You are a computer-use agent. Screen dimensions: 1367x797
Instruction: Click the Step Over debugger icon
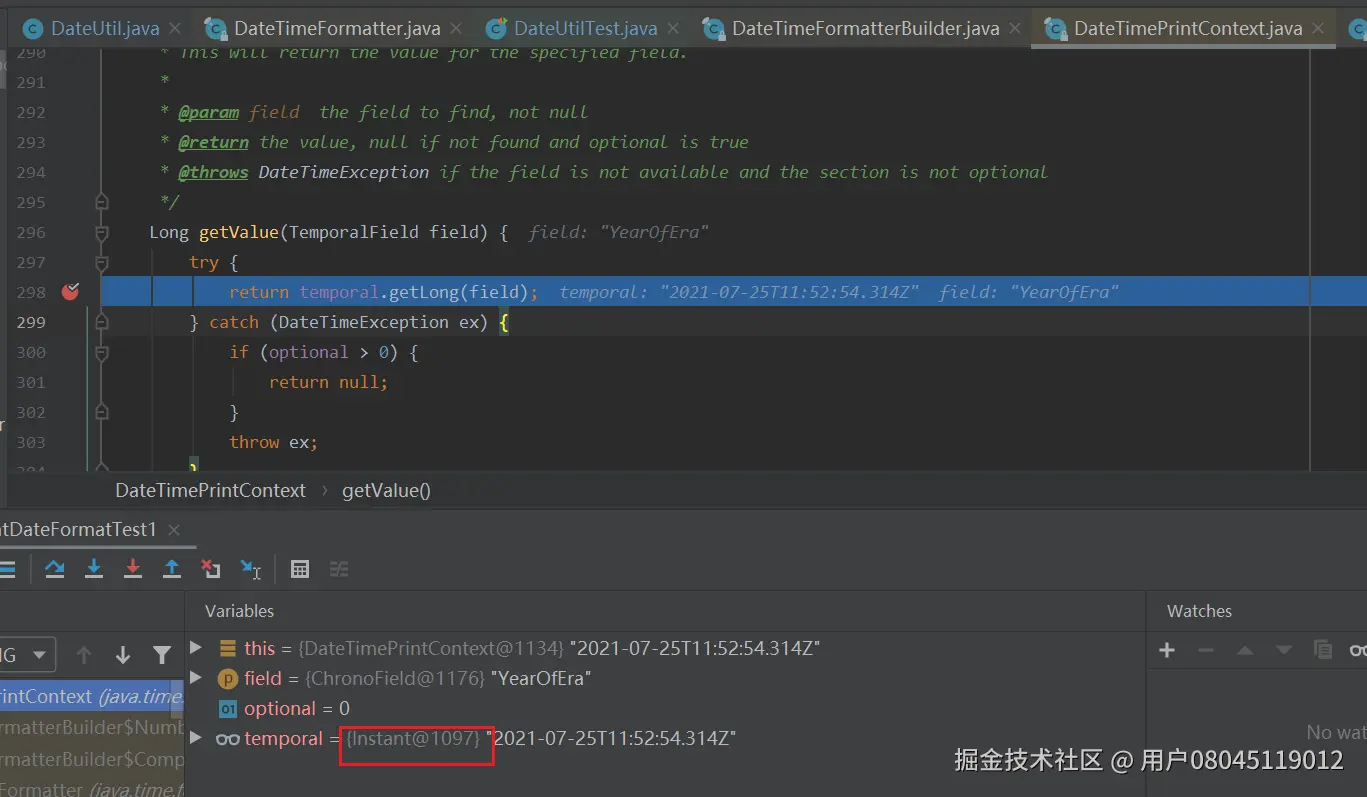(55, 569)
